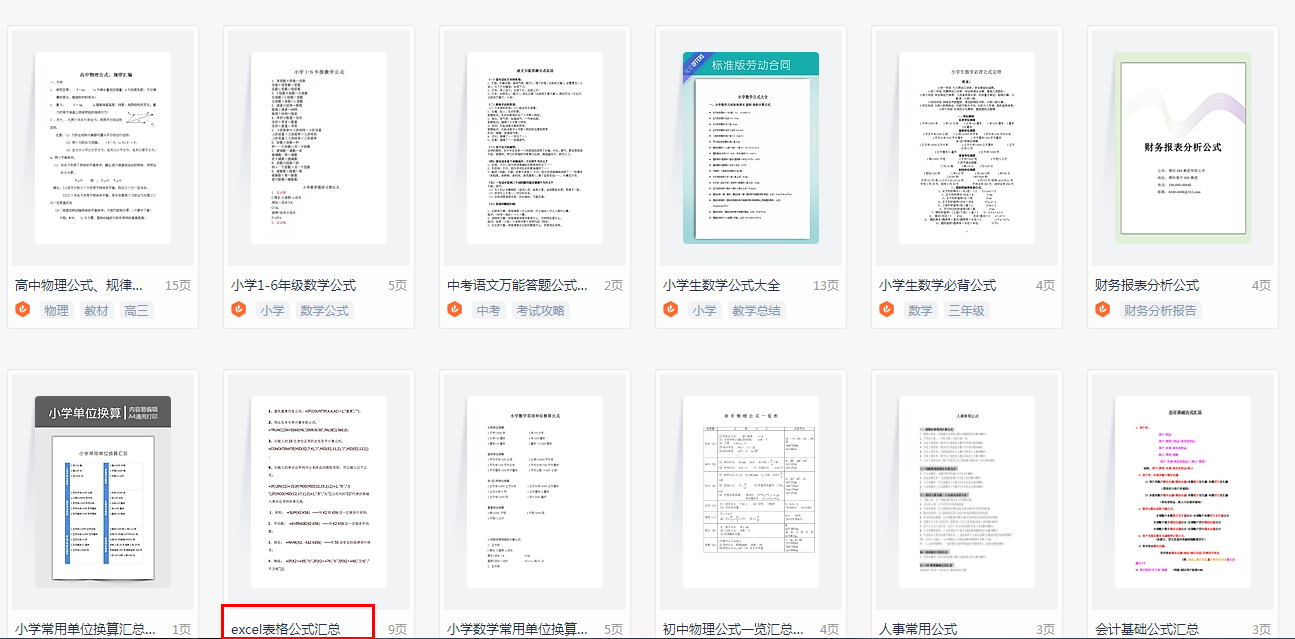Screen dimensions: 1295x639
Task: Click the orange badge icon beside 财务分析报告 tag
Action: pos(1103,310)
